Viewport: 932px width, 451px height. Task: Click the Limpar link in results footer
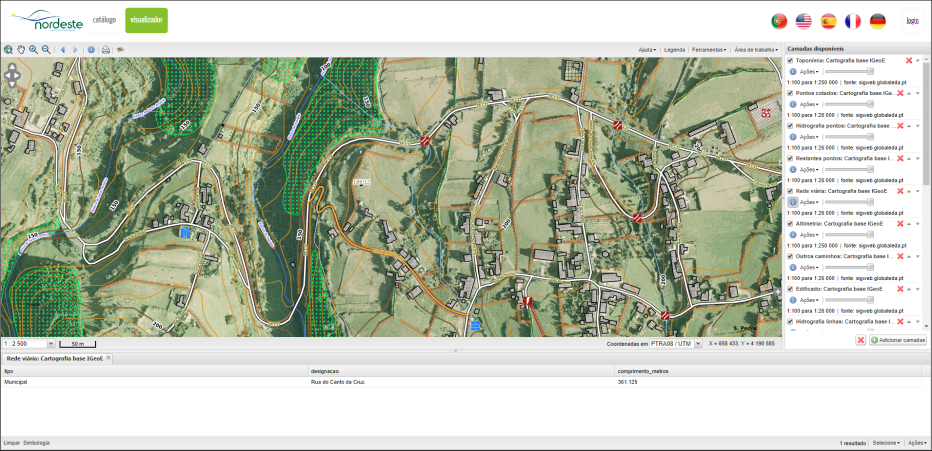pos(11,442)
